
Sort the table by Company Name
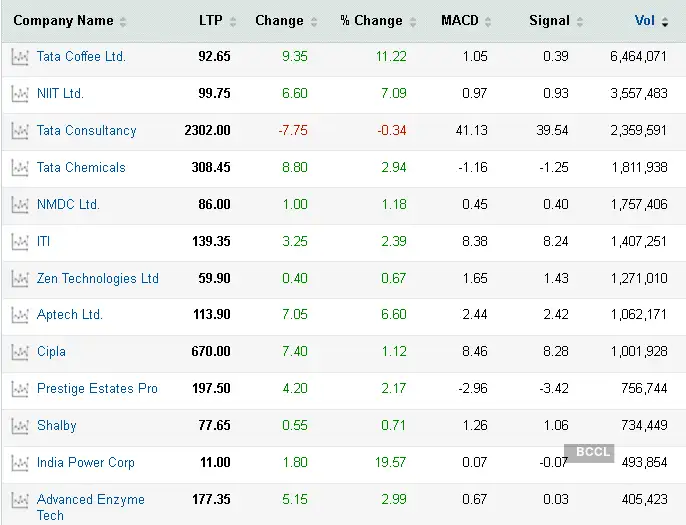[63, 21]
